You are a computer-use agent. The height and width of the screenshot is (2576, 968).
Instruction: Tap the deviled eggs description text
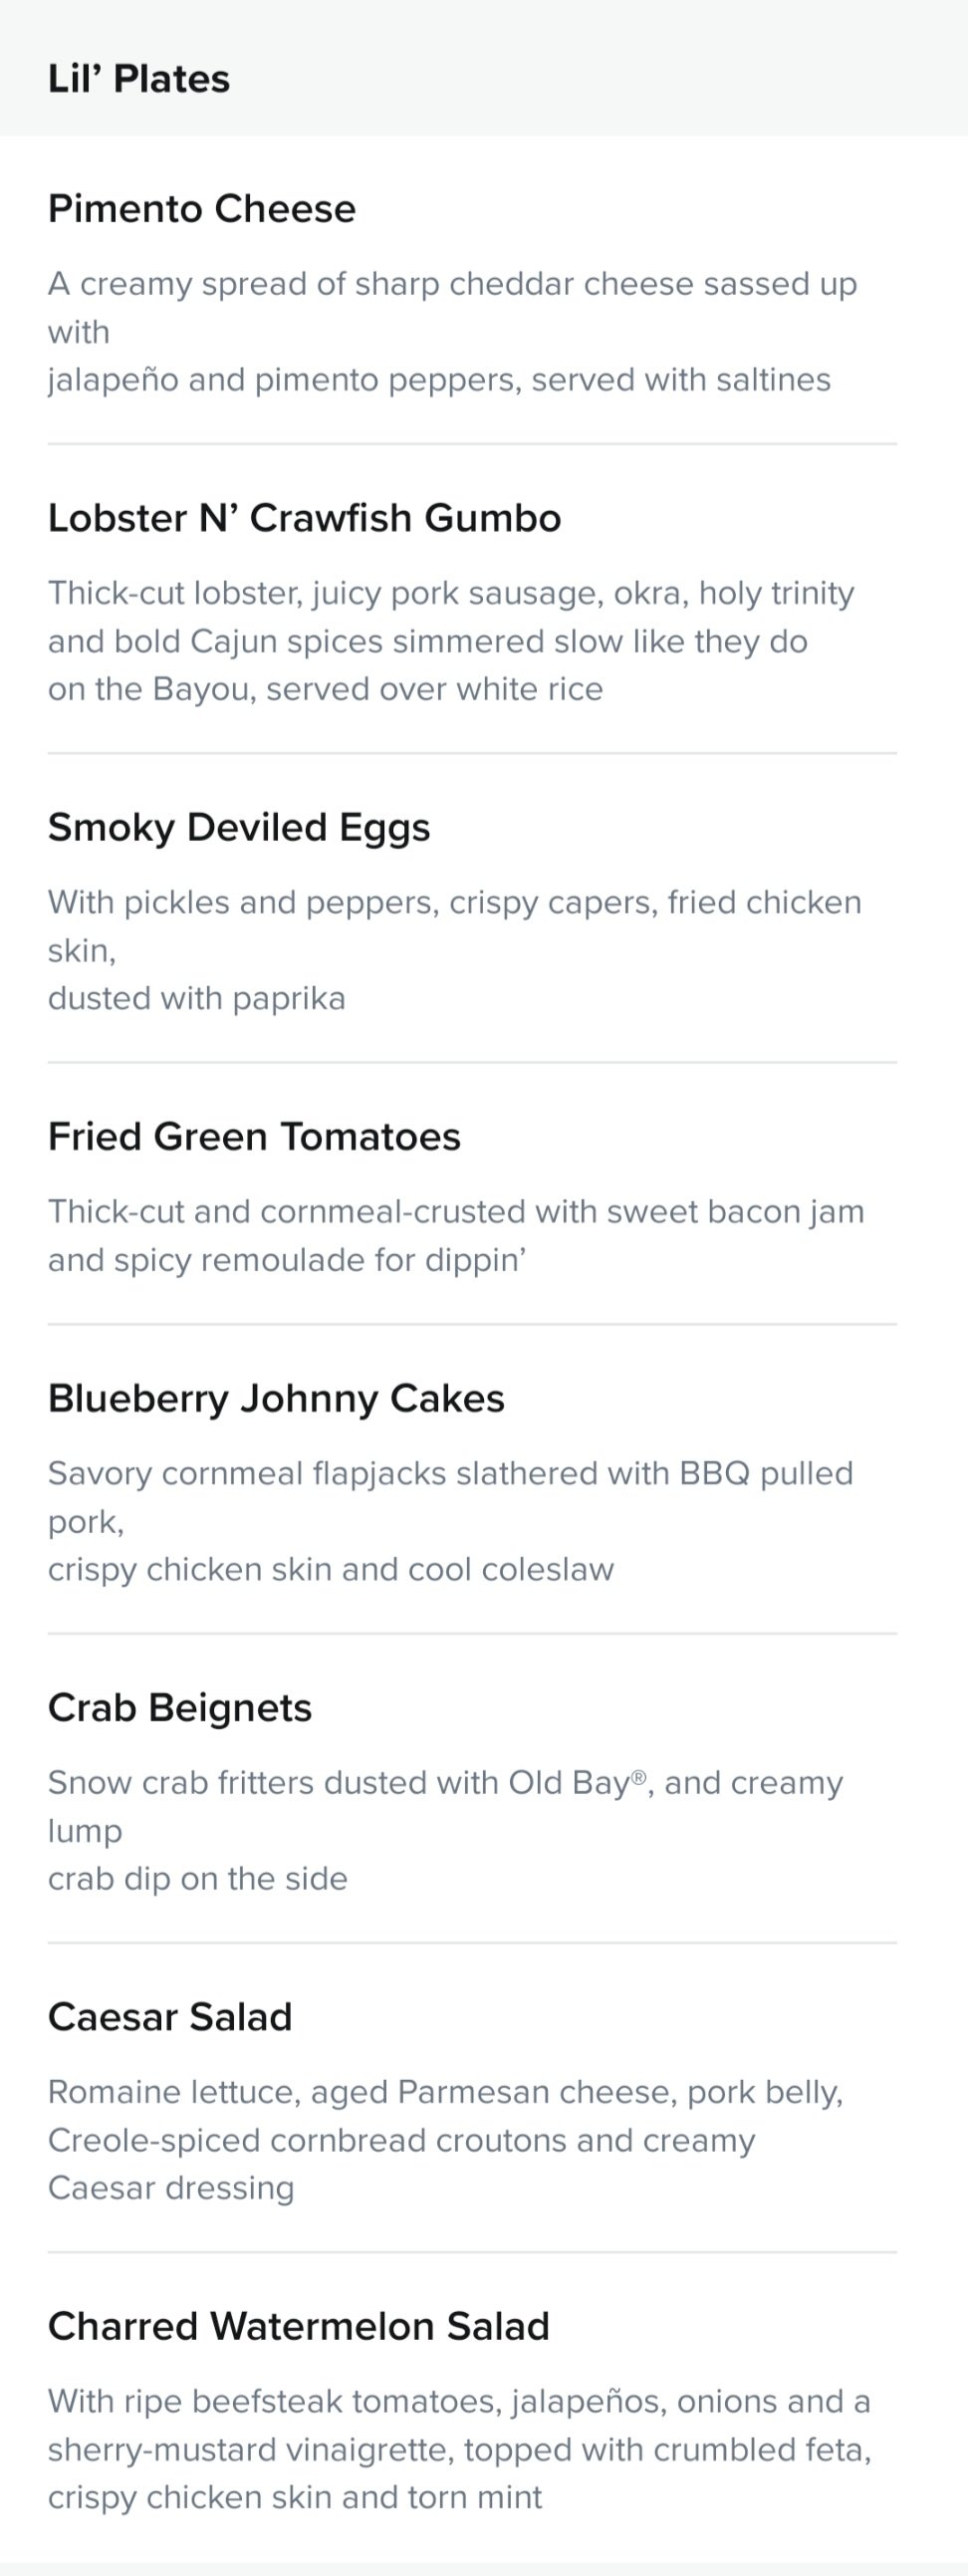(455, 949)
